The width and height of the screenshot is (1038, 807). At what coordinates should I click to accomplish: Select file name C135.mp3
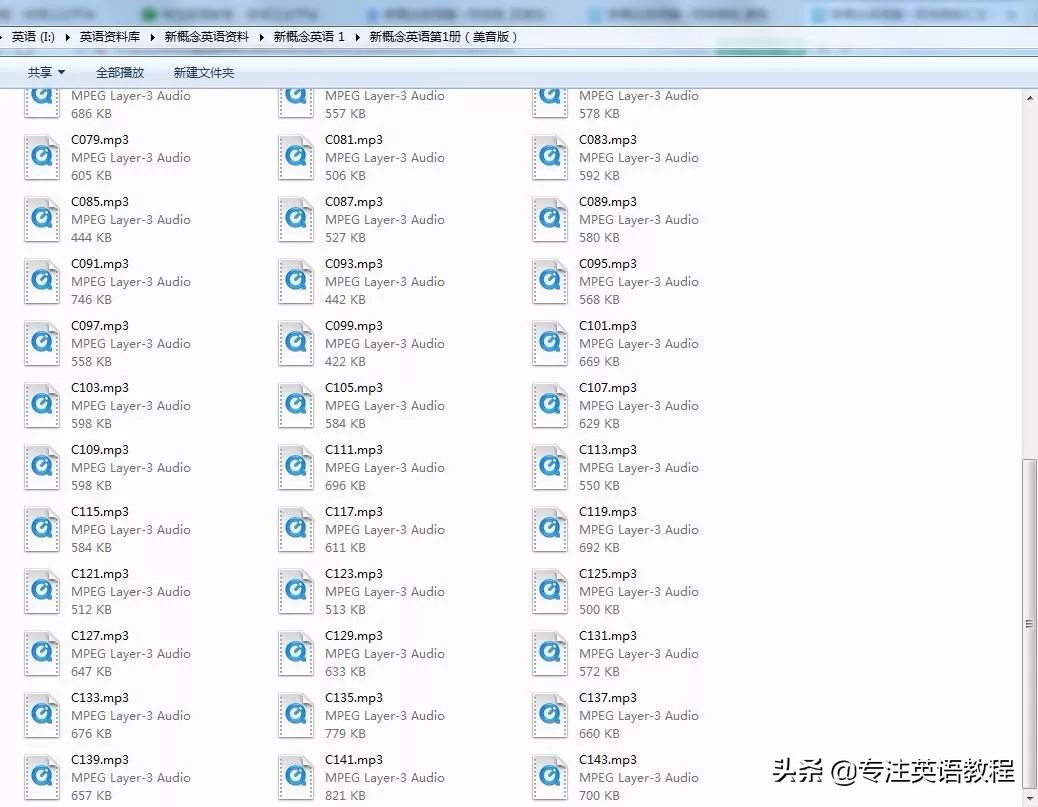coord(354,698)
